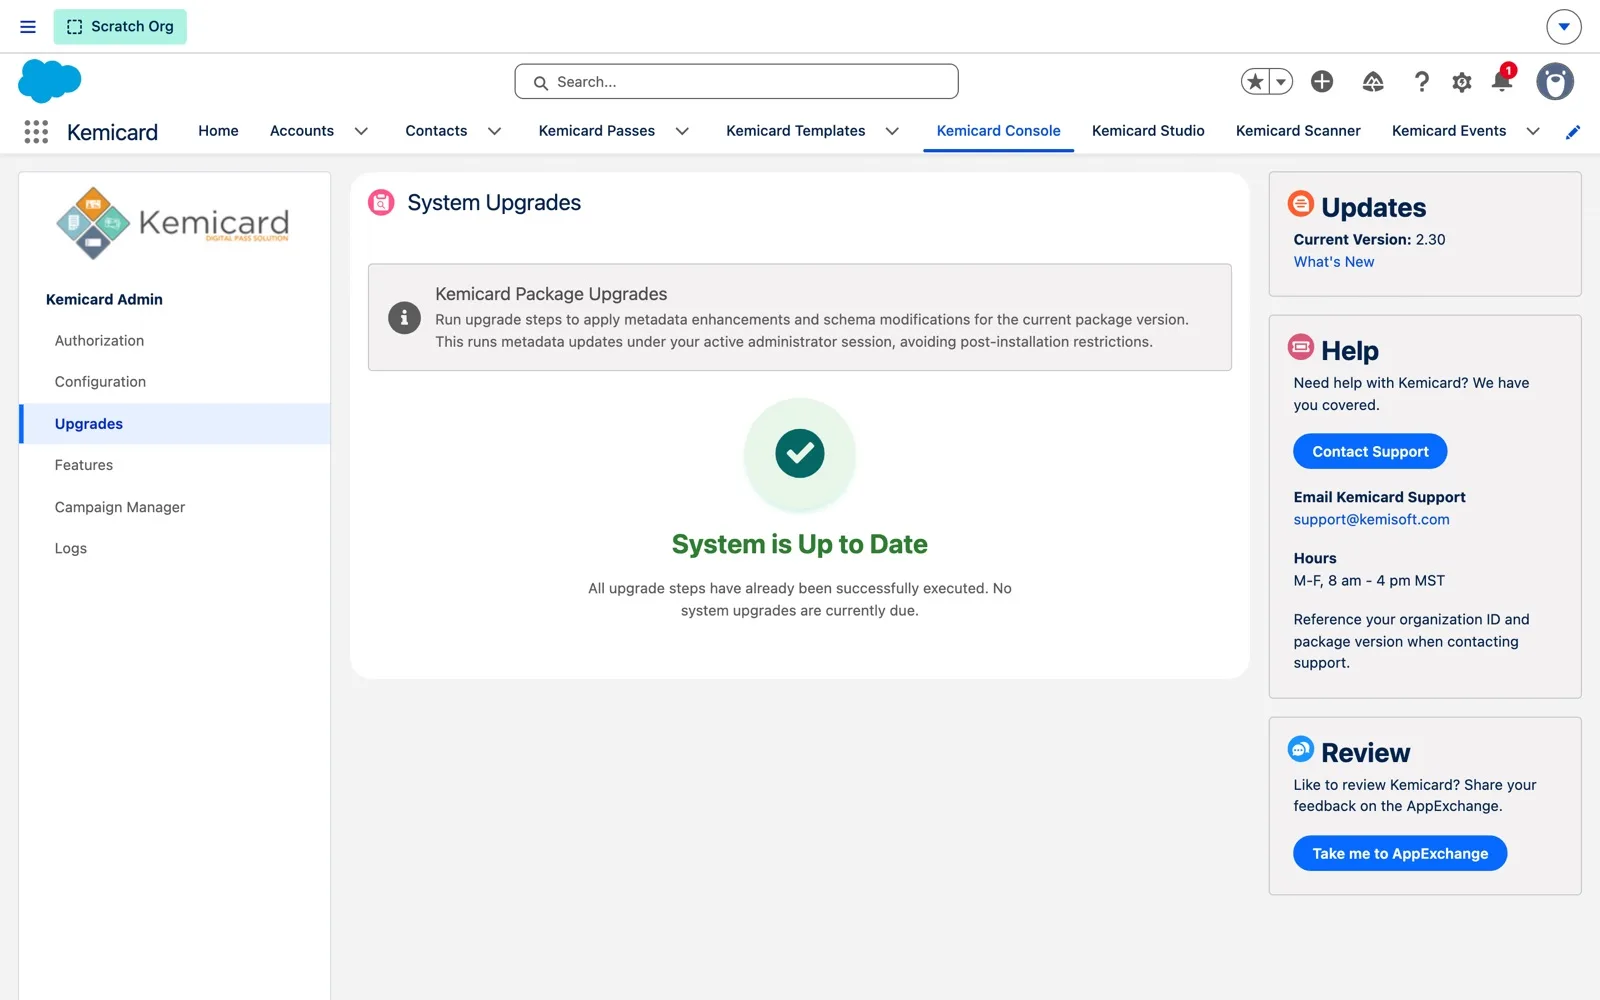Viewport: 1600px width, 1000px height.
Task: Open the favorites list dropdown arrow
Action: click(1281, 82)
